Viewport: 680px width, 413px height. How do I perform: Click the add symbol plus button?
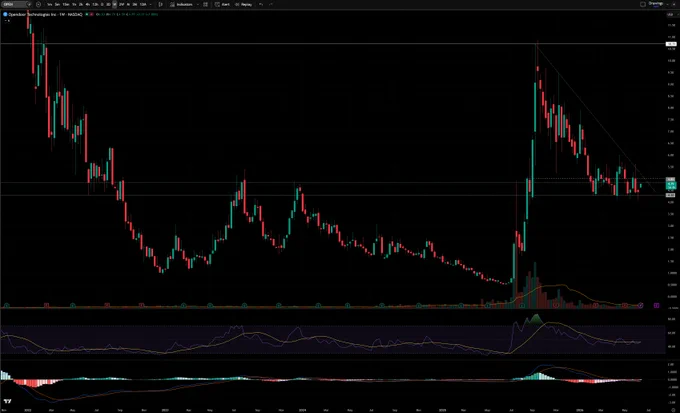[x=39, y=4]
